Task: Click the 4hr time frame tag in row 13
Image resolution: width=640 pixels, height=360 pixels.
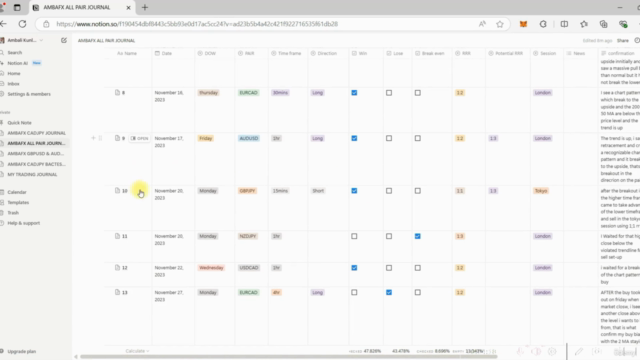Action: click(x=276, y=292)
